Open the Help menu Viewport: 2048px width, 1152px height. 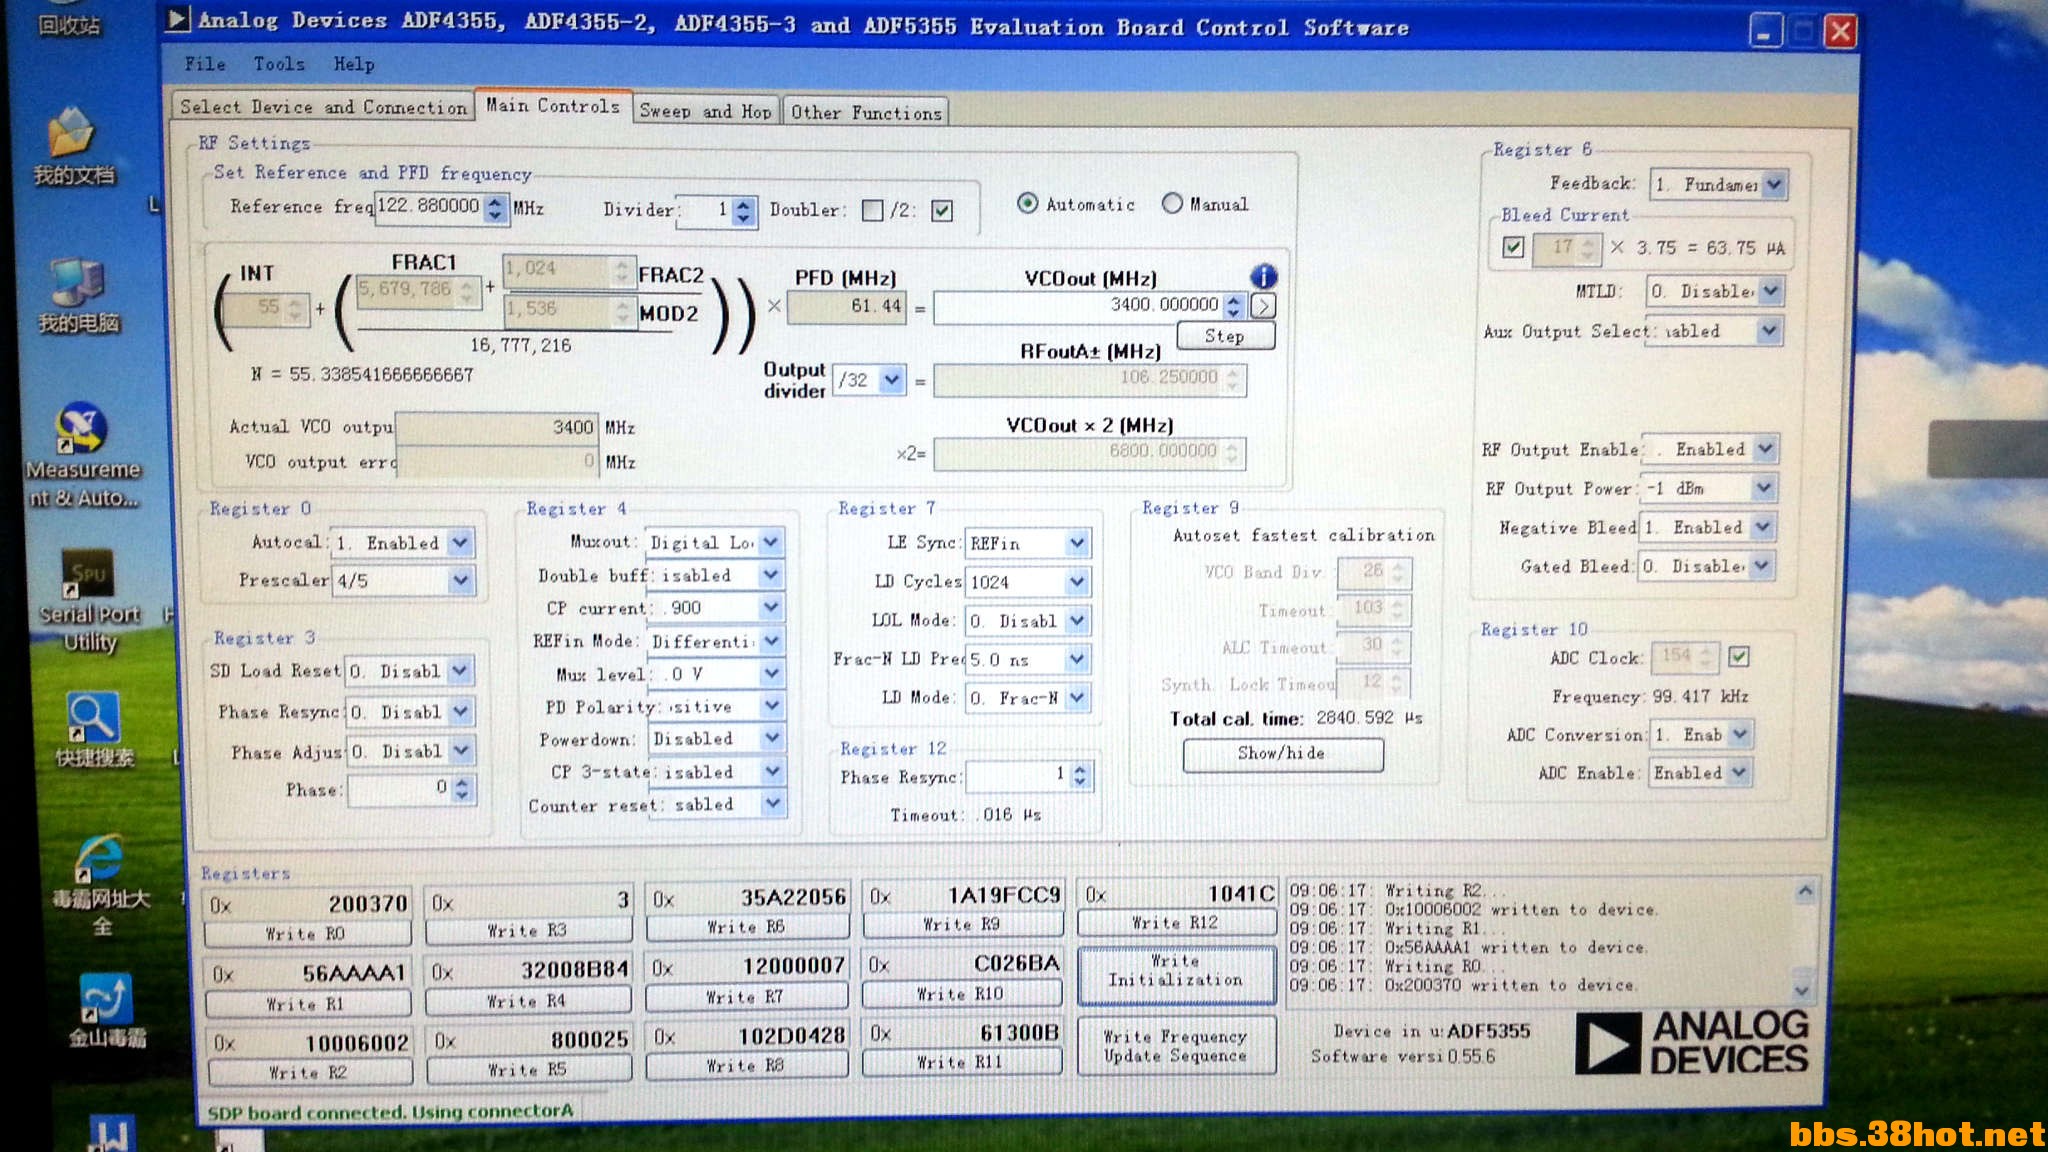pos(354,64)
